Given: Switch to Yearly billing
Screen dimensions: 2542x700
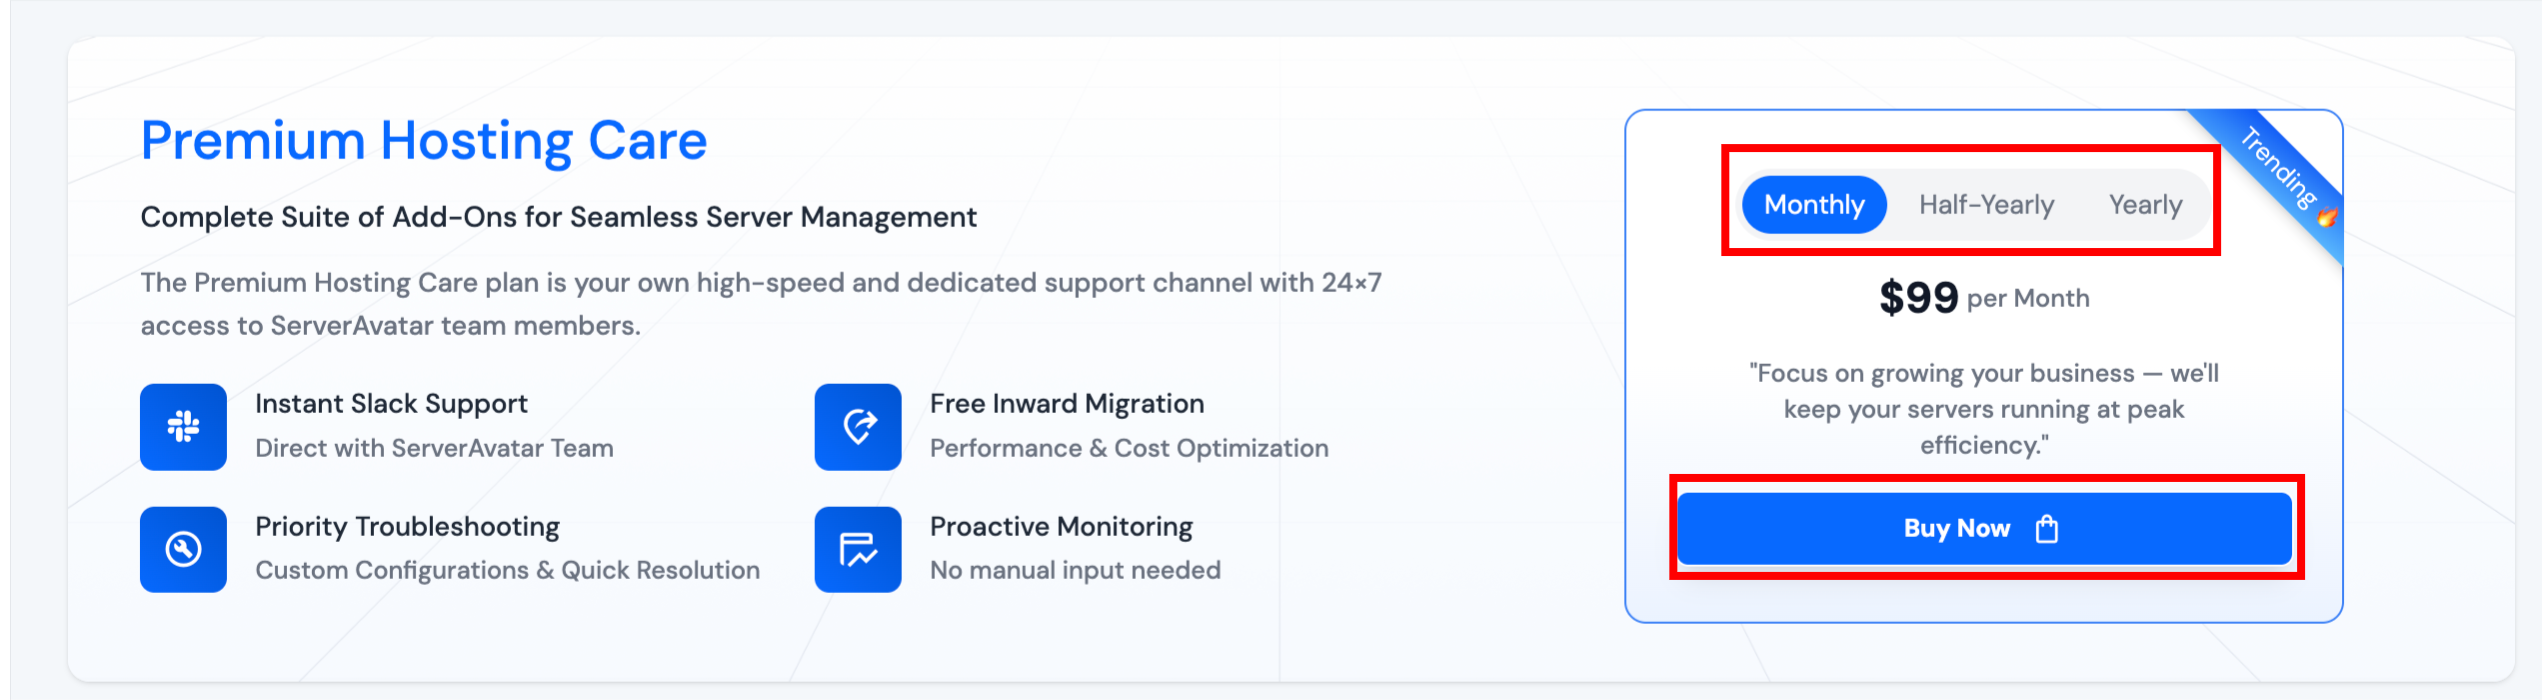Looking at the screenshot, I should coord(2145,205).
